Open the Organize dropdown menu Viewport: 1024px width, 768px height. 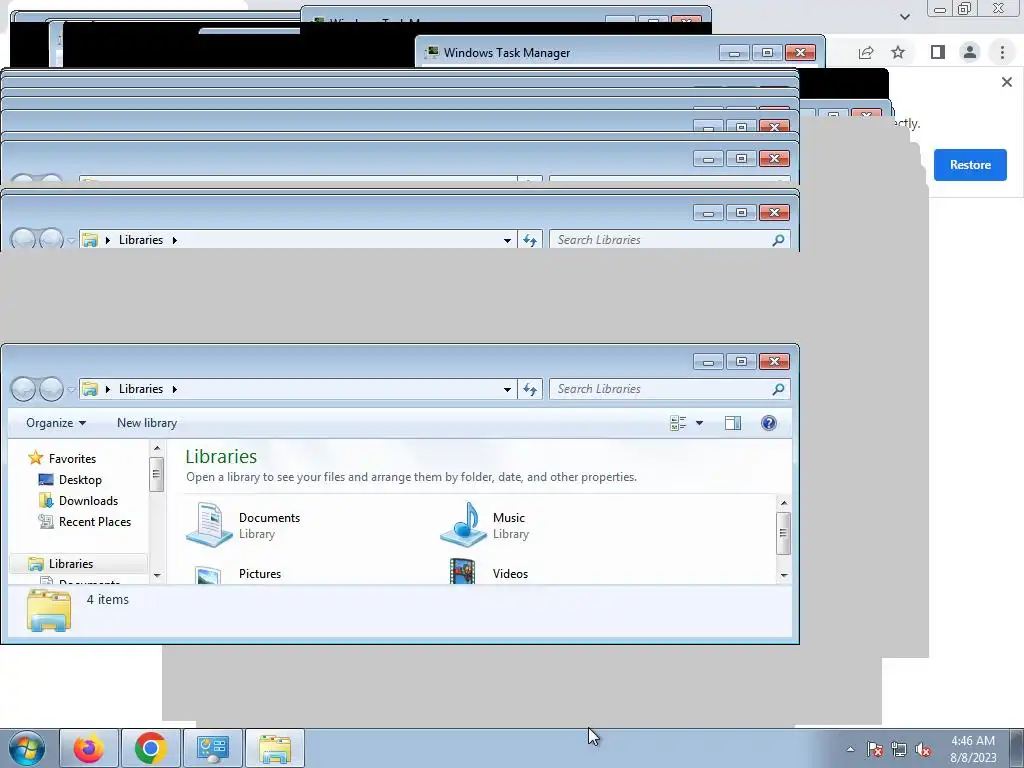56,423
